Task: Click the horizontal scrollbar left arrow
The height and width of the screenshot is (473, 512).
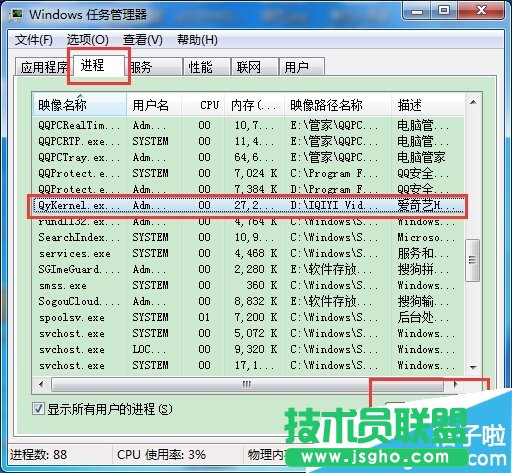Action: (41, 384)
